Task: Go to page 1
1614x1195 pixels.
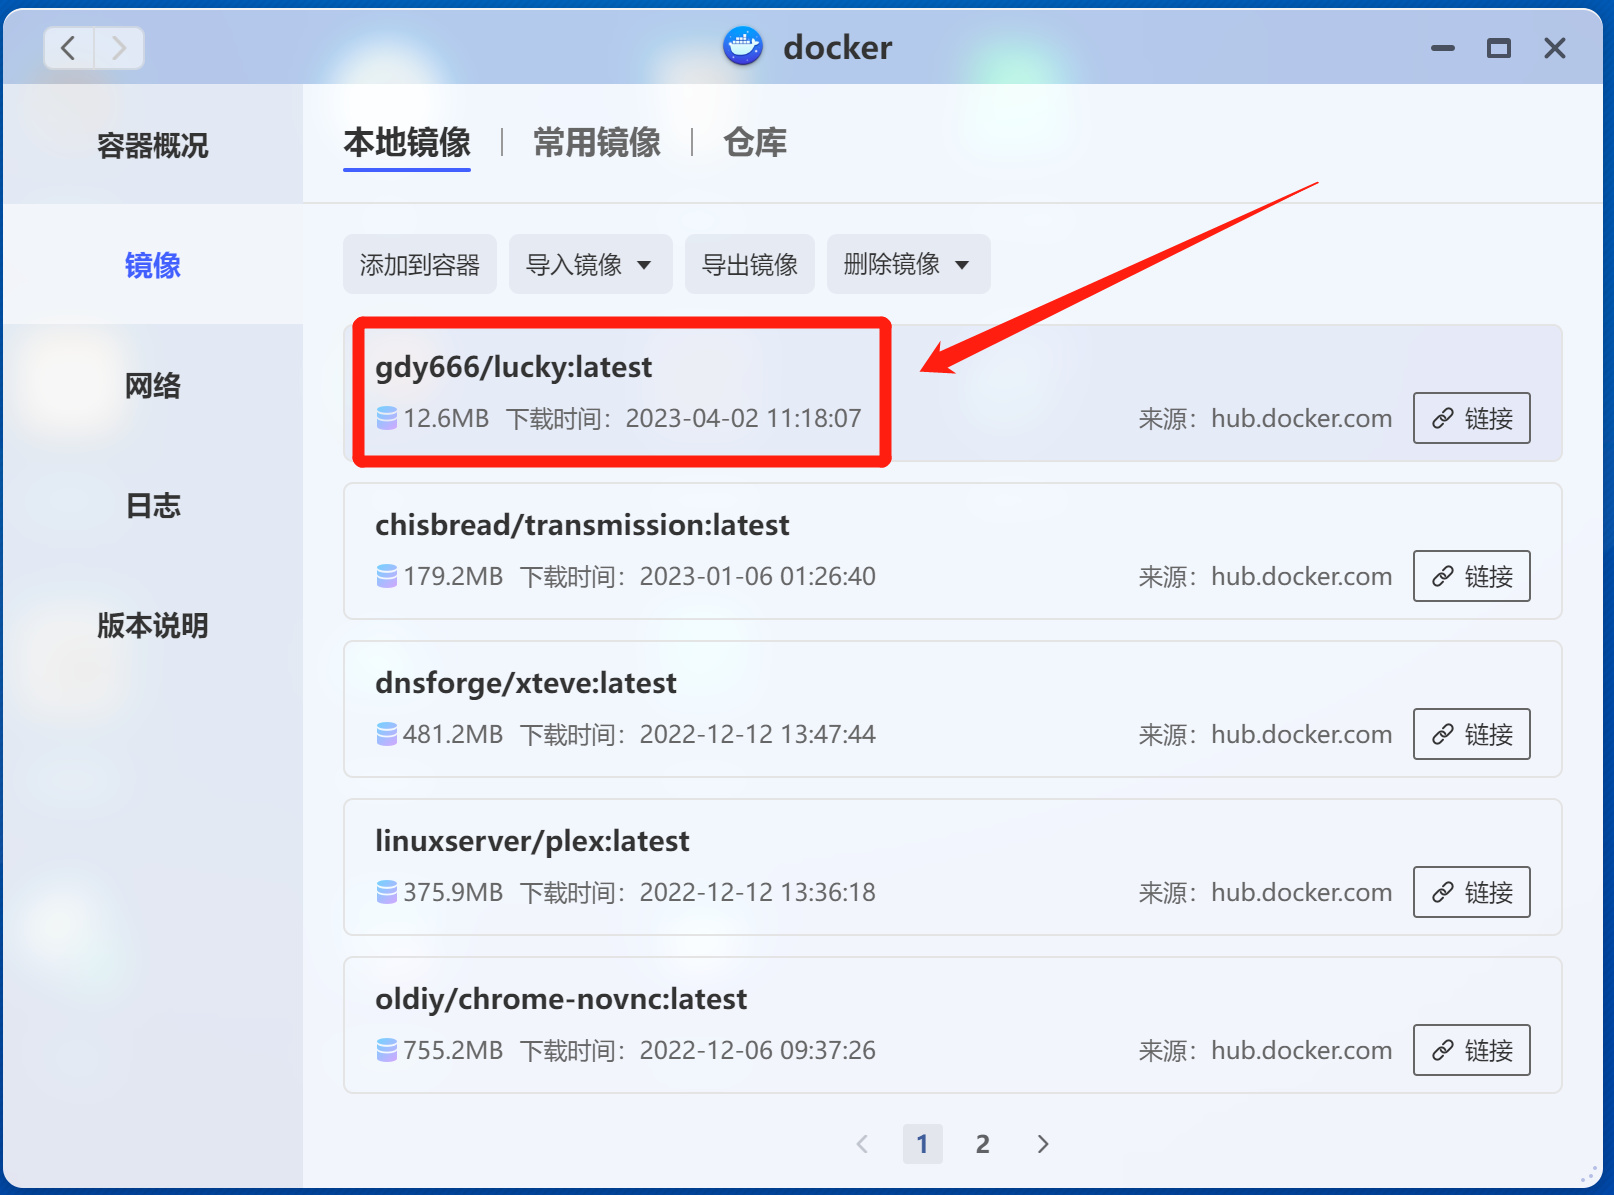Action: [923, 1144]
